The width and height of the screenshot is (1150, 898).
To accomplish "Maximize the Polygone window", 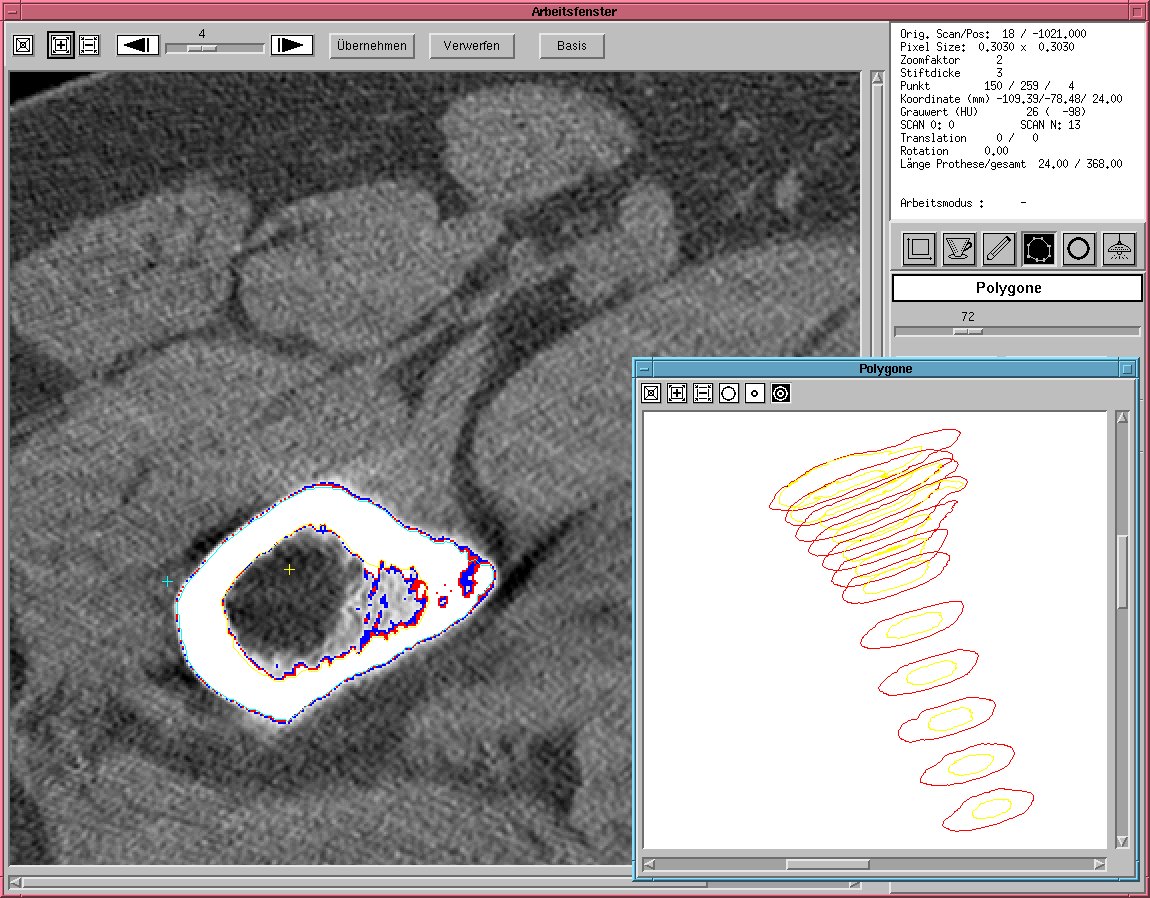I will point(1128,369).
